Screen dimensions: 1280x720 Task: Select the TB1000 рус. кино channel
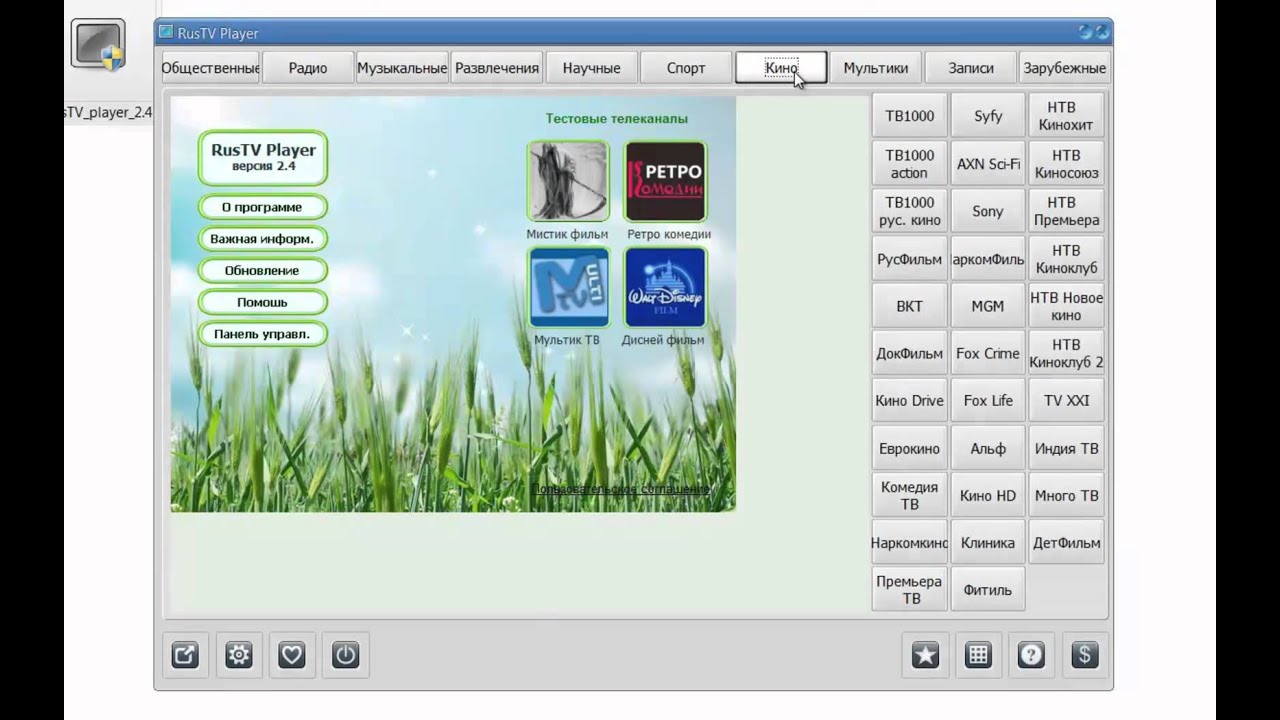909,211
